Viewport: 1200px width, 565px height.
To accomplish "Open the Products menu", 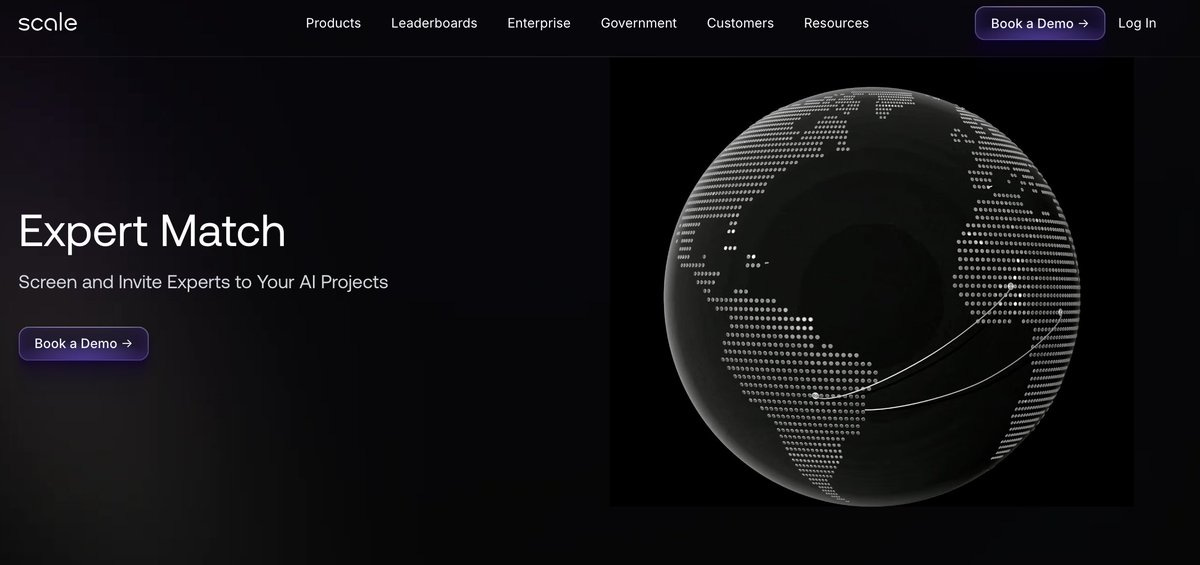I will tap(333, 23).
